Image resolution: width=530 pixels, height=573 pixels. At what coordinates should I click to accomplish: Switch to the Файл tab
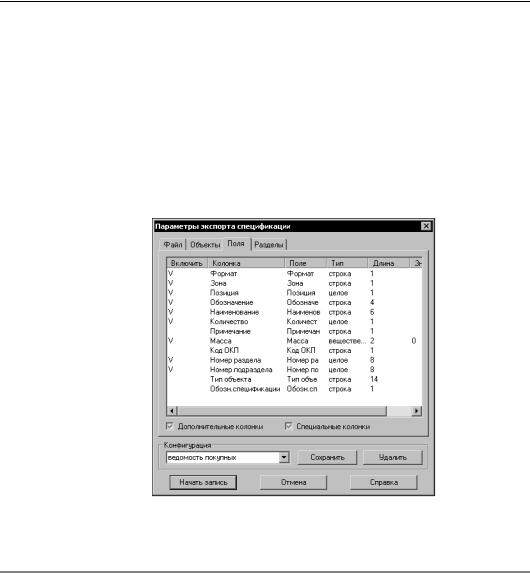173,244
